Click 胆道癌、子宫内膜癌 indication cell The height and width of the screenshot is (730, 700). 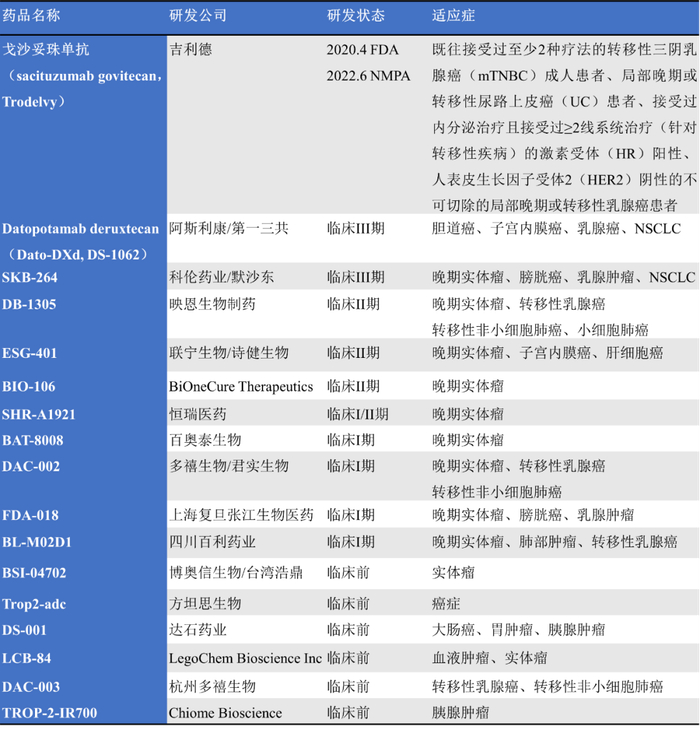click(x=556, y=229)
